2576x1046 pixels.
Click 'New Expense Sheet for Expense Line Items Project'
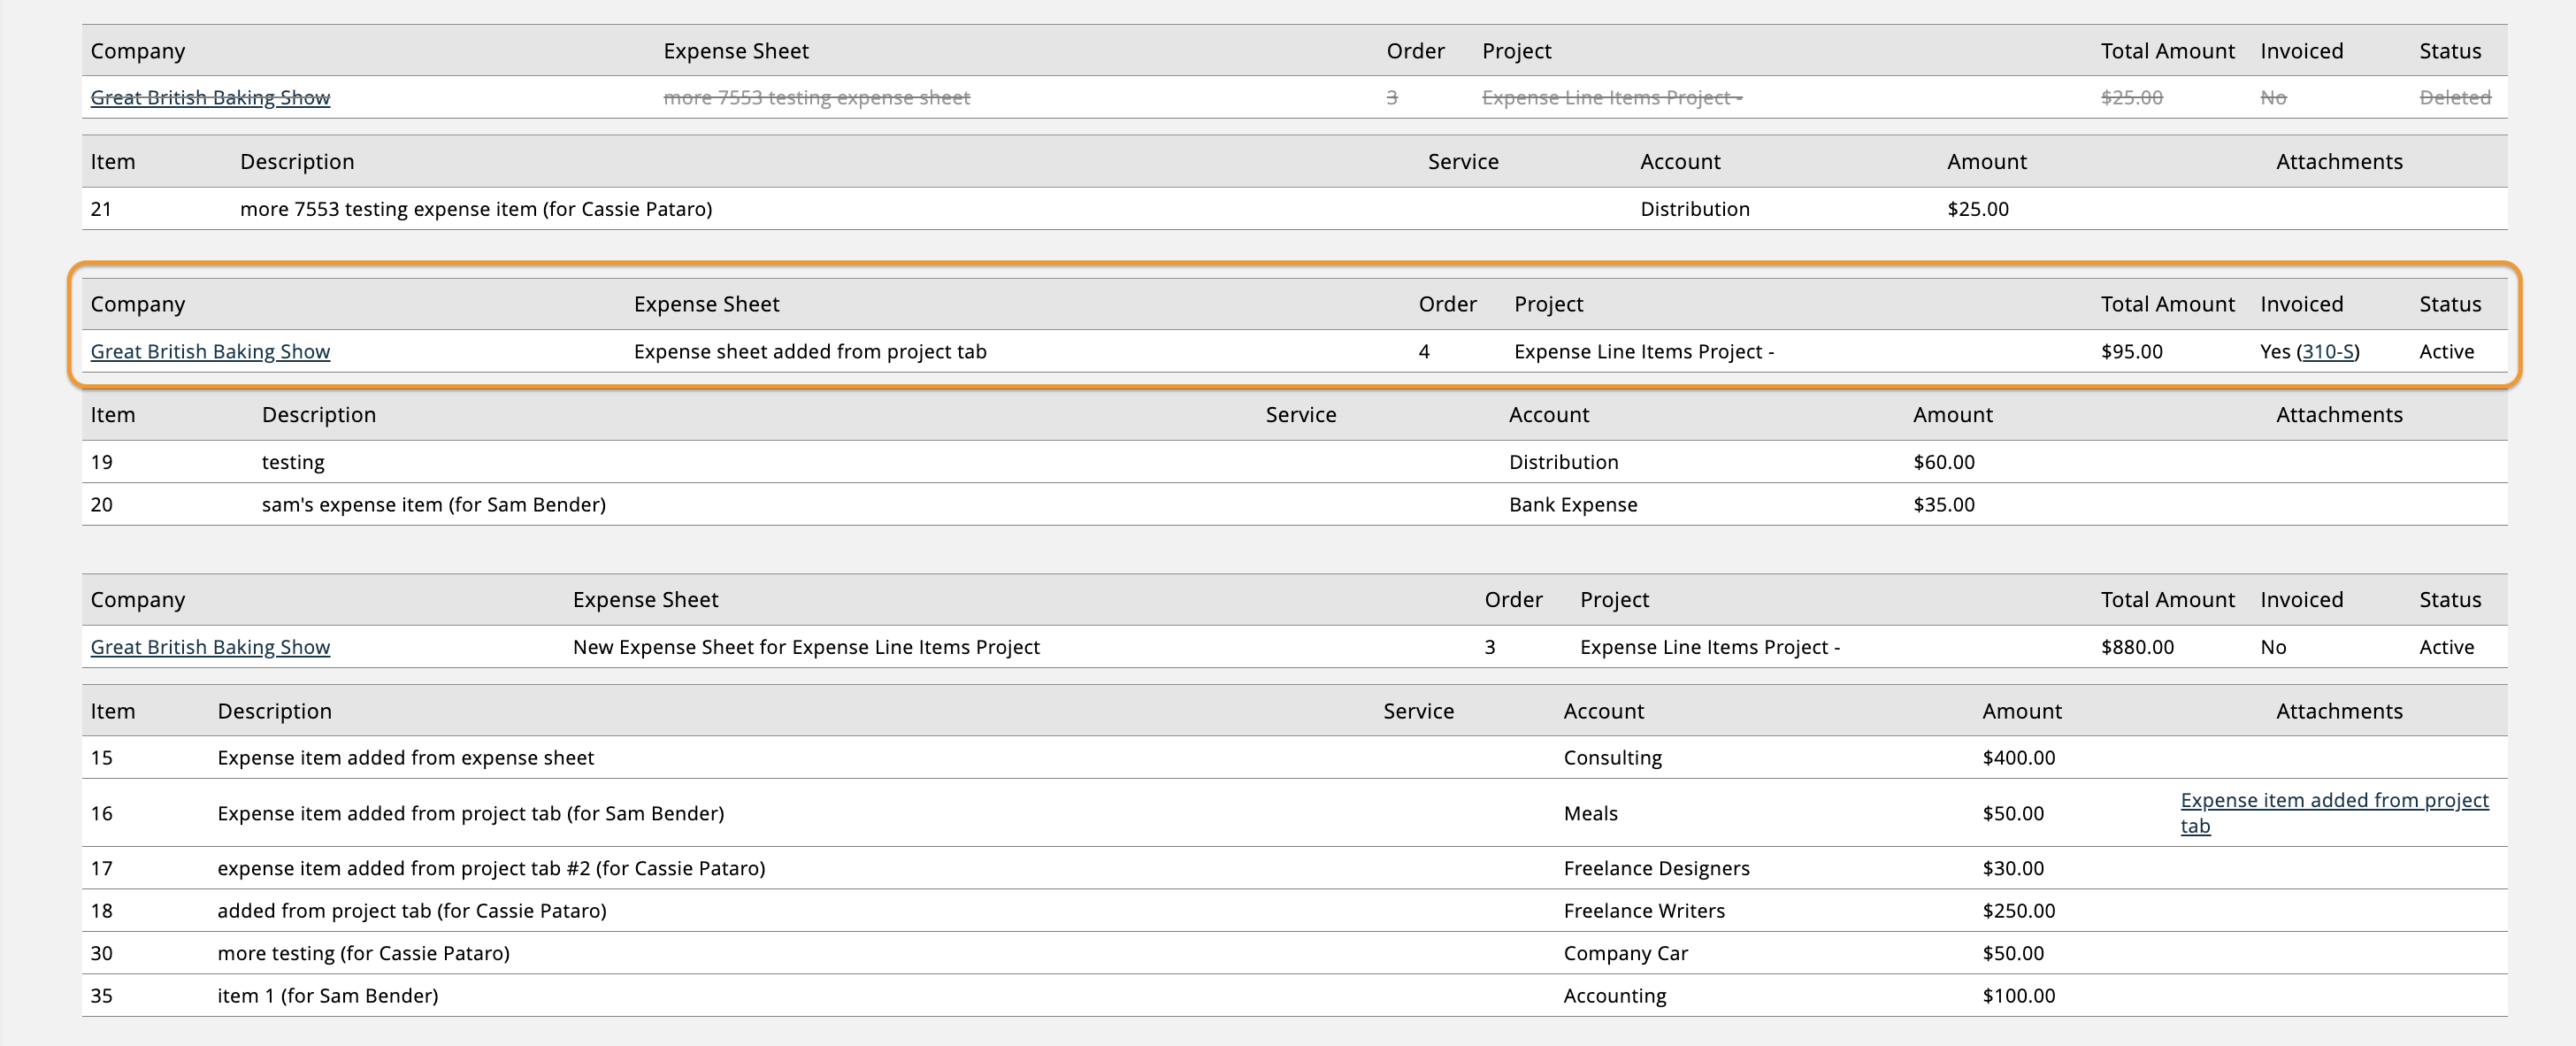[805, 647]
